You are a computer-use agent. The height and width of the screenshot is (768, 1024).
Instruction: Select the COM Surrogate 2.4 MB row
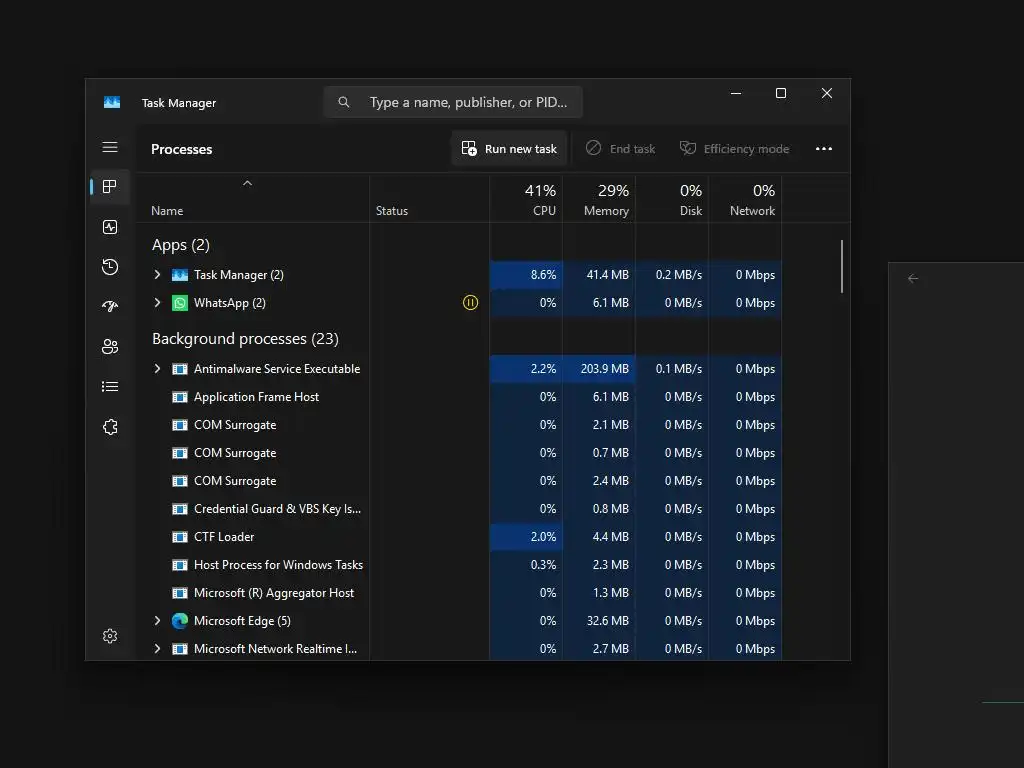click(459, 481)
